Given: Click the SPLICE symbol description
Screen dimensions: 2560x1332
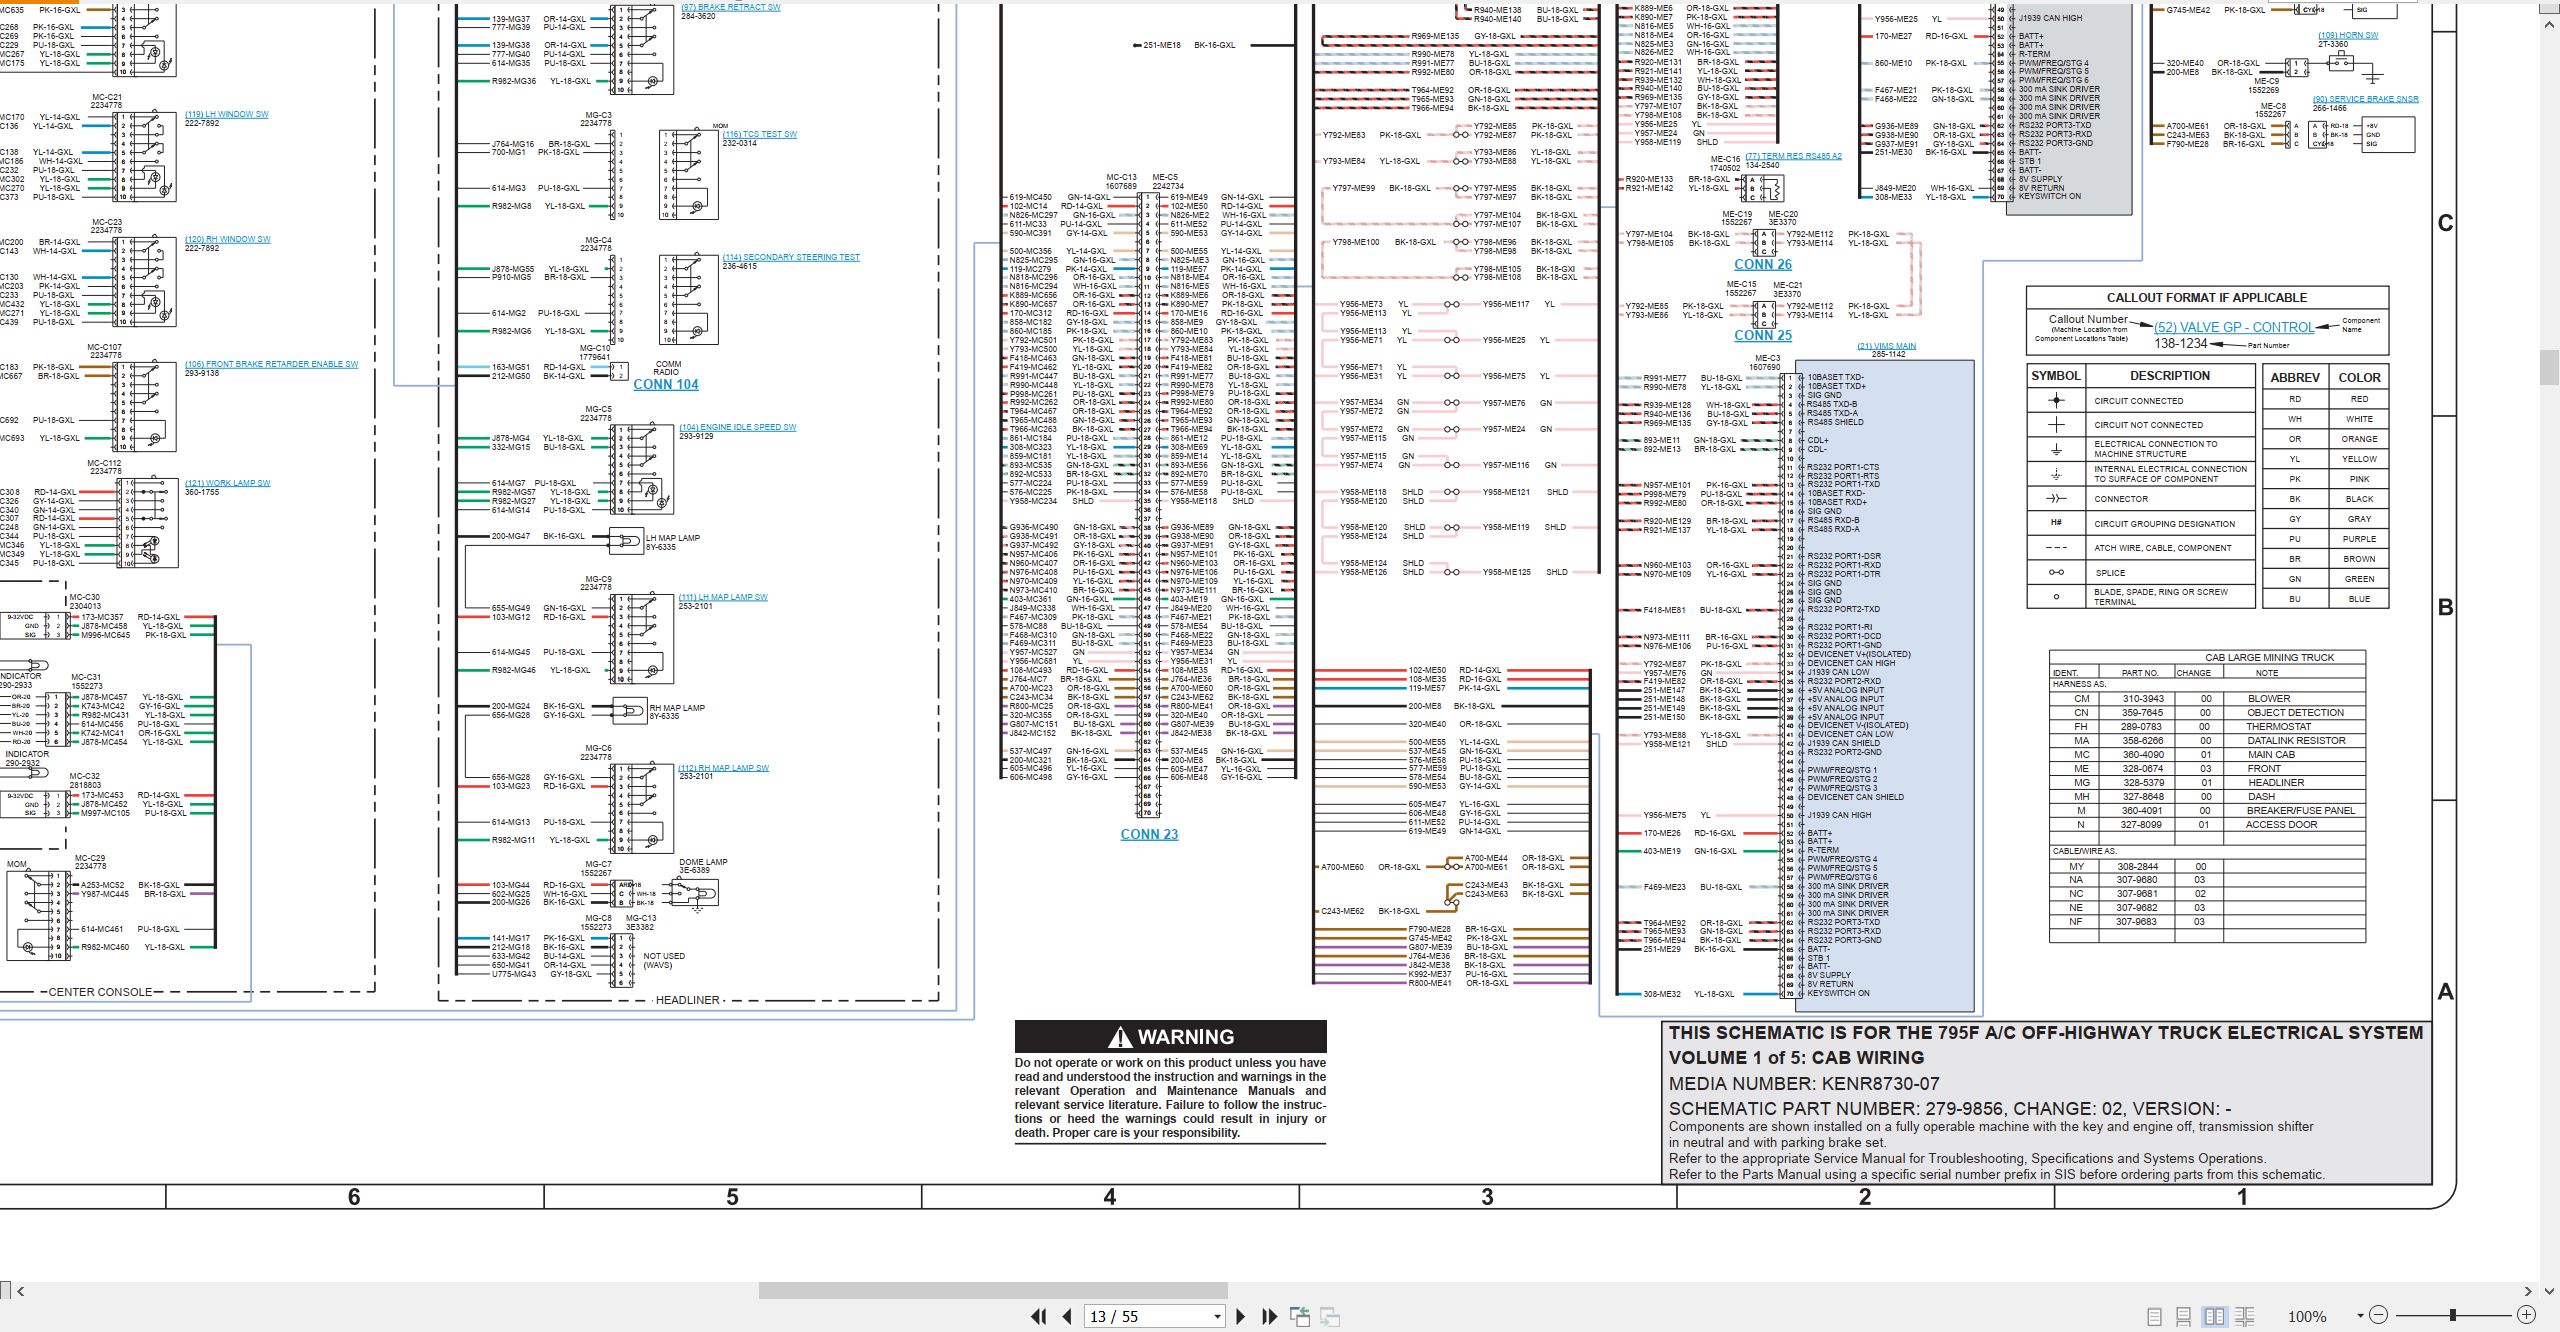Looking at the screenshot, I should [x=2110, y=573].
